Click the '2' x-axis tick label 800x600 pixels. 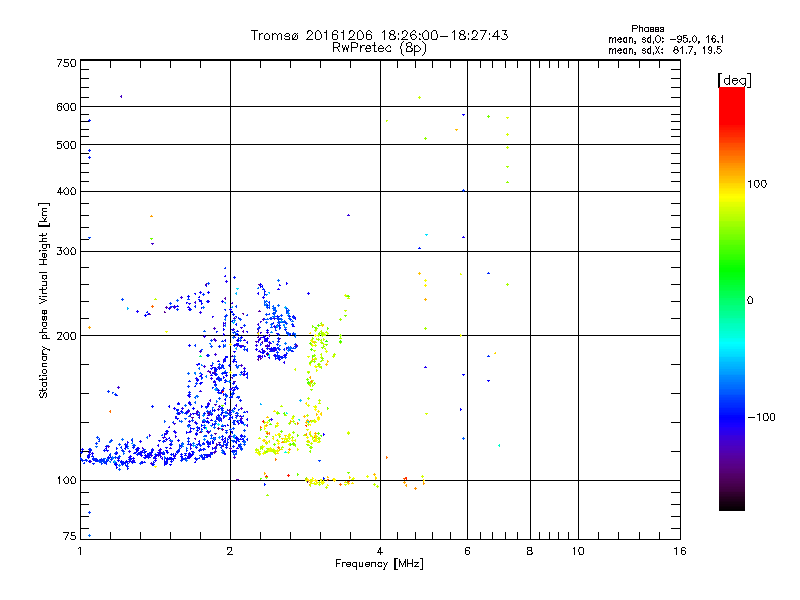(x=230, y=551)
